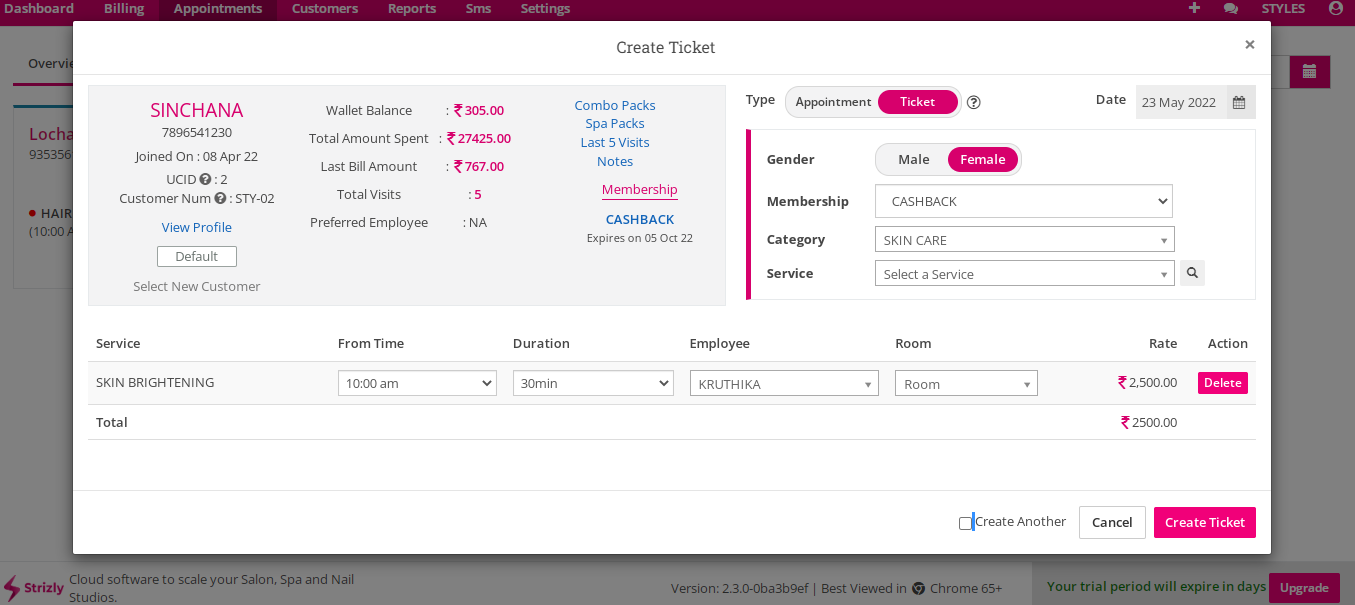The image size is (1355, 605).
Task: Cancel the ticket creation
Action: click(x=1112, y=522)
